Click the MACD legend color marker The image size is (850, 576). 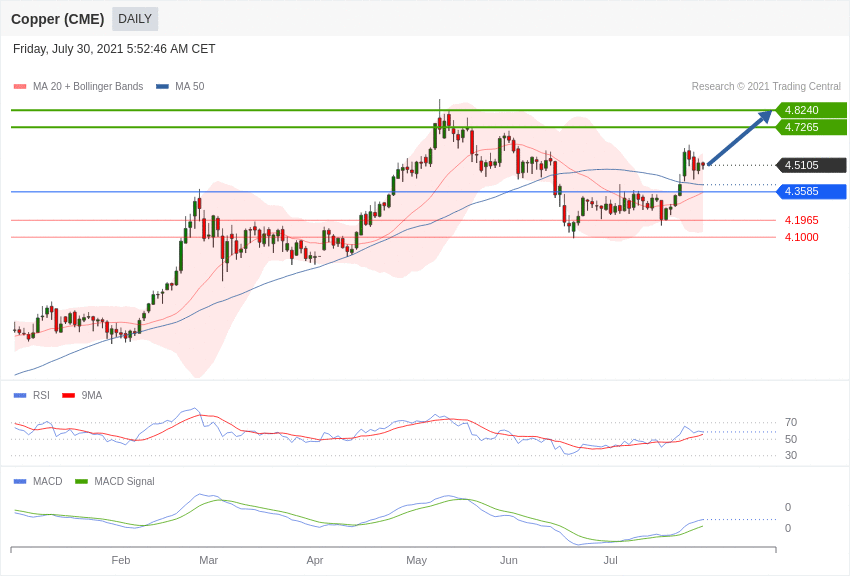[20, 481]
